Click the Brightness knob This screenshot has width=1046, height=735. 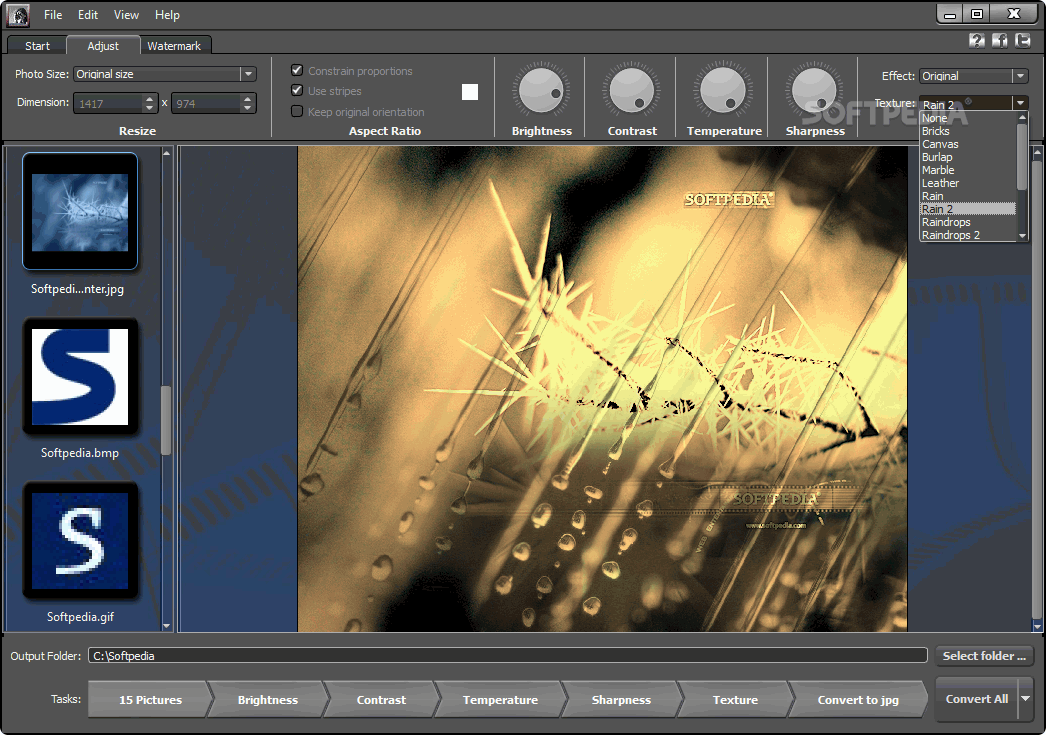pyautogui.click(x=541, y=91)
